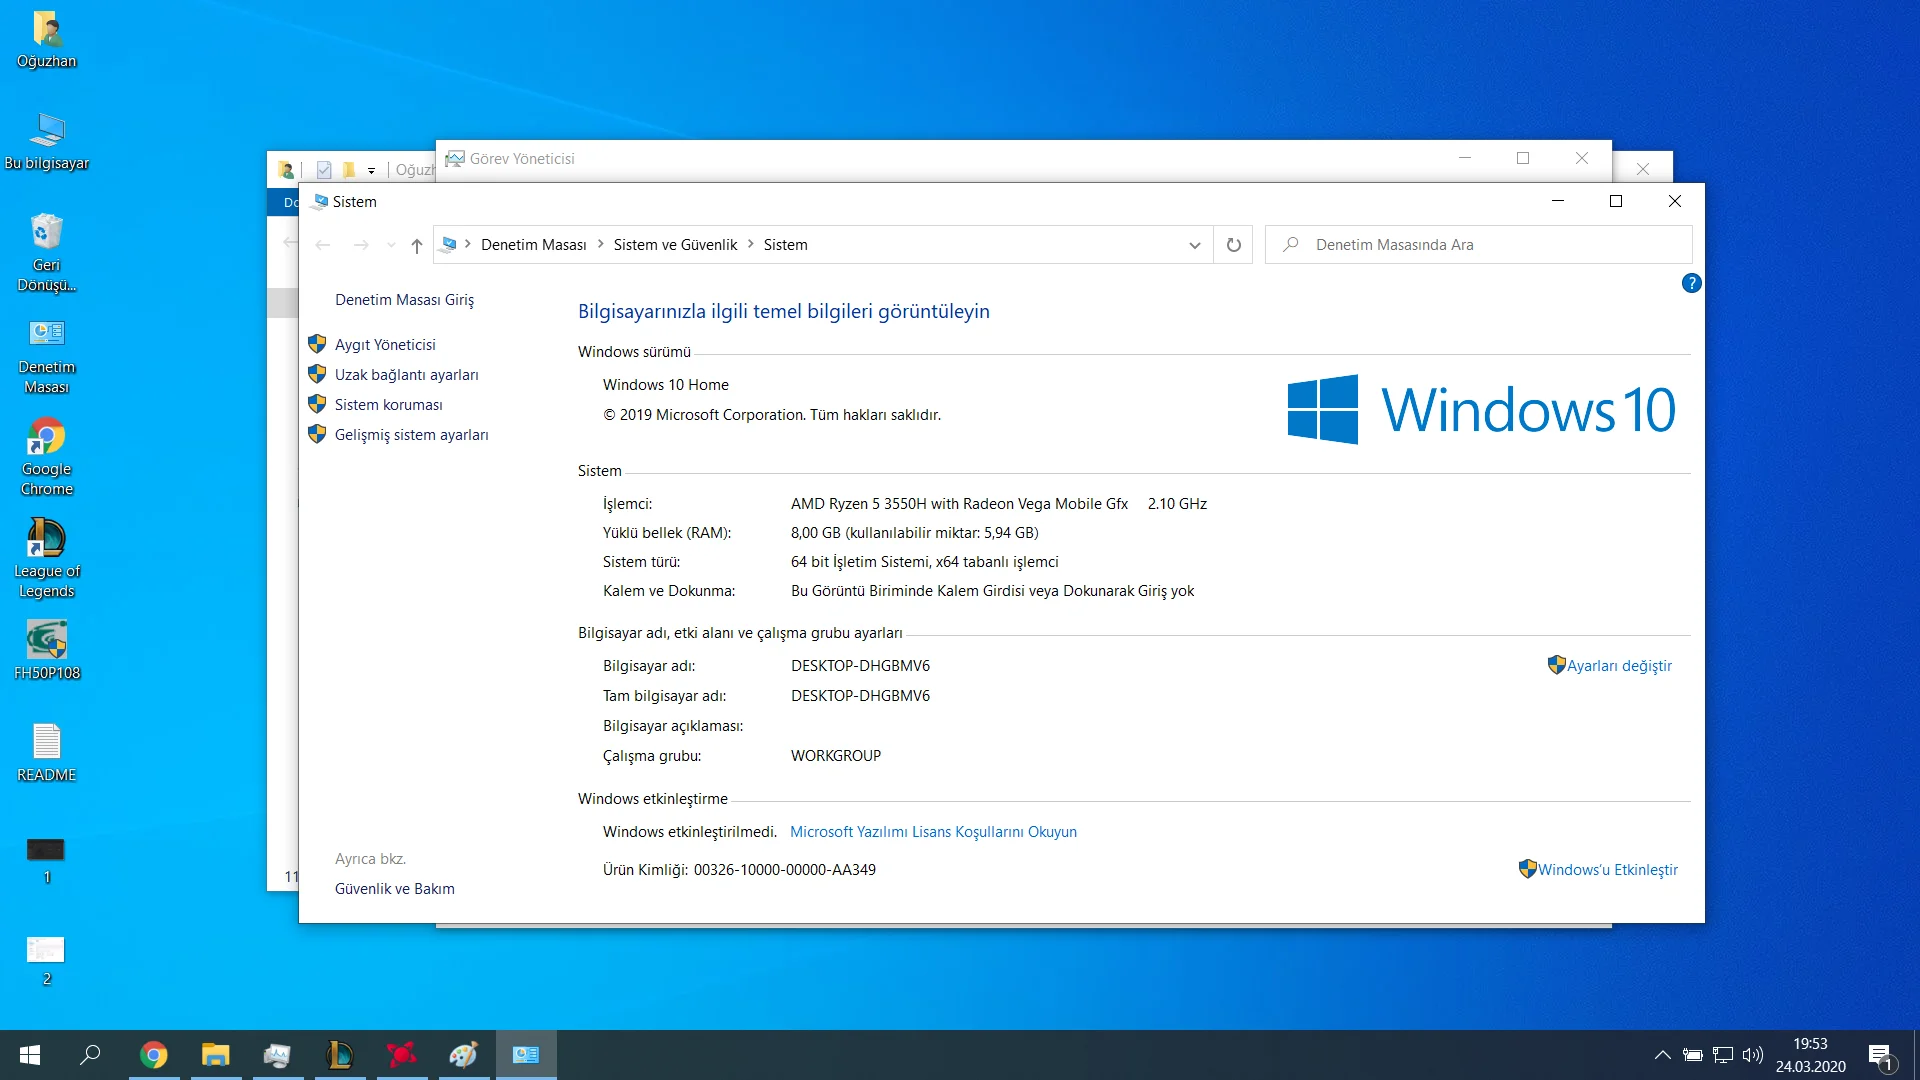The width and height of the screenshot is (1920, 1080).
Task: Click the Windows Start button
Action: [30, 1055]
